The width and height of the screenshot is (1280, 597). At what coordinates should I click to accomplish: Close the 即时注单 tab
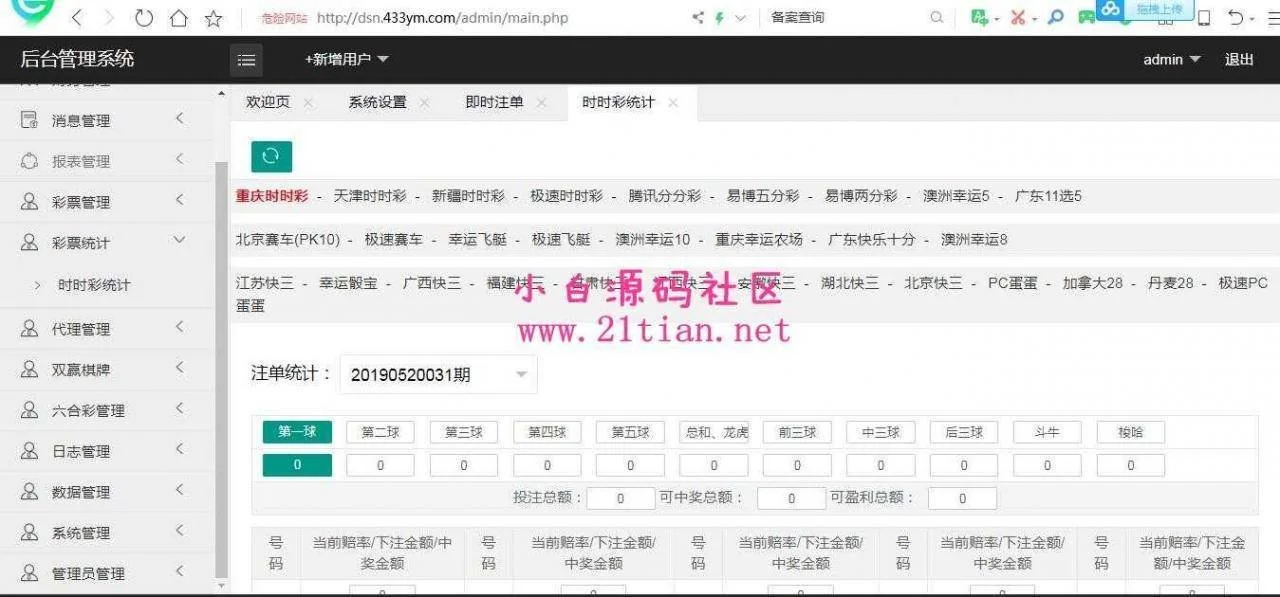click(x=542, y=103)
